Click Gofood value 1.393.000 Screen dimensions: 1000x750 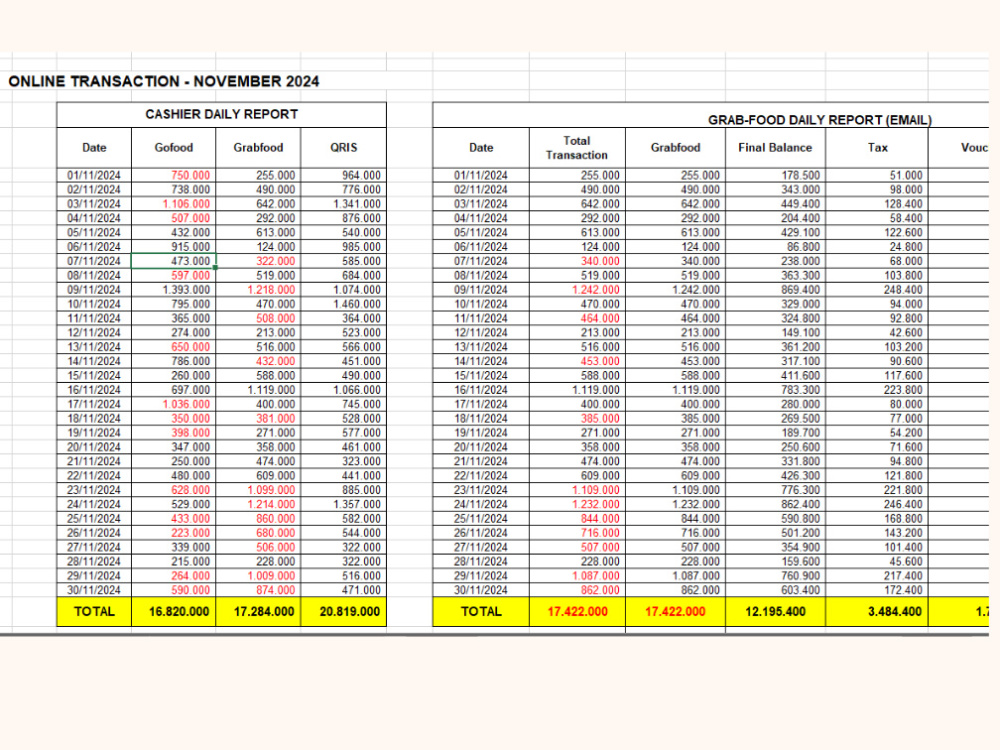pos(186,290)
